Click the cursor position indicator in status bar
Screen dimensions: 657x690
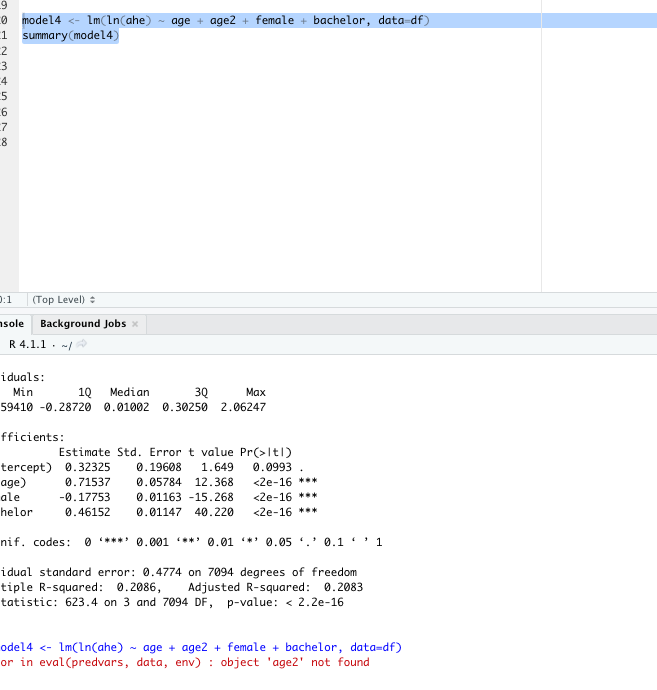[6, 300]
